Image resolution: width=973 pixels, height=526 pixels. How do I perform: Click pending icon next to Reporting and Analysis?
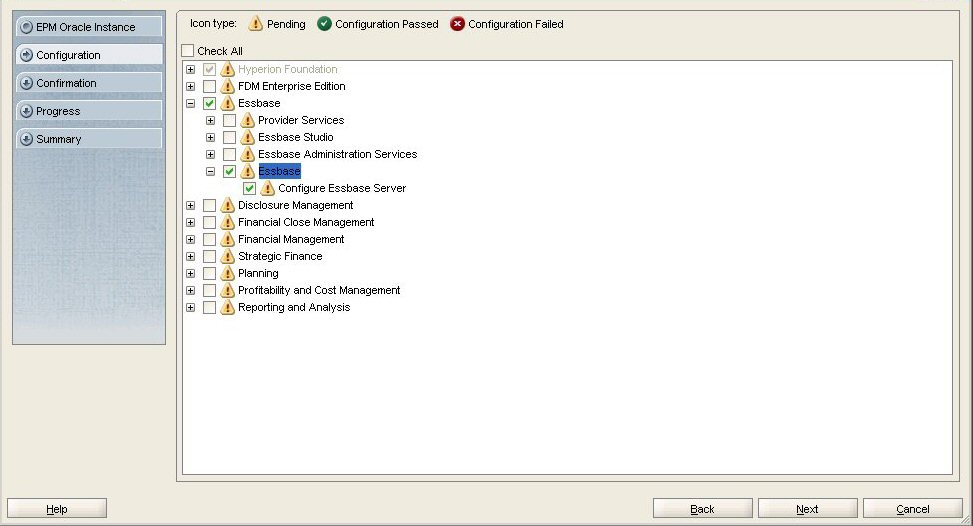click(228, 308)
